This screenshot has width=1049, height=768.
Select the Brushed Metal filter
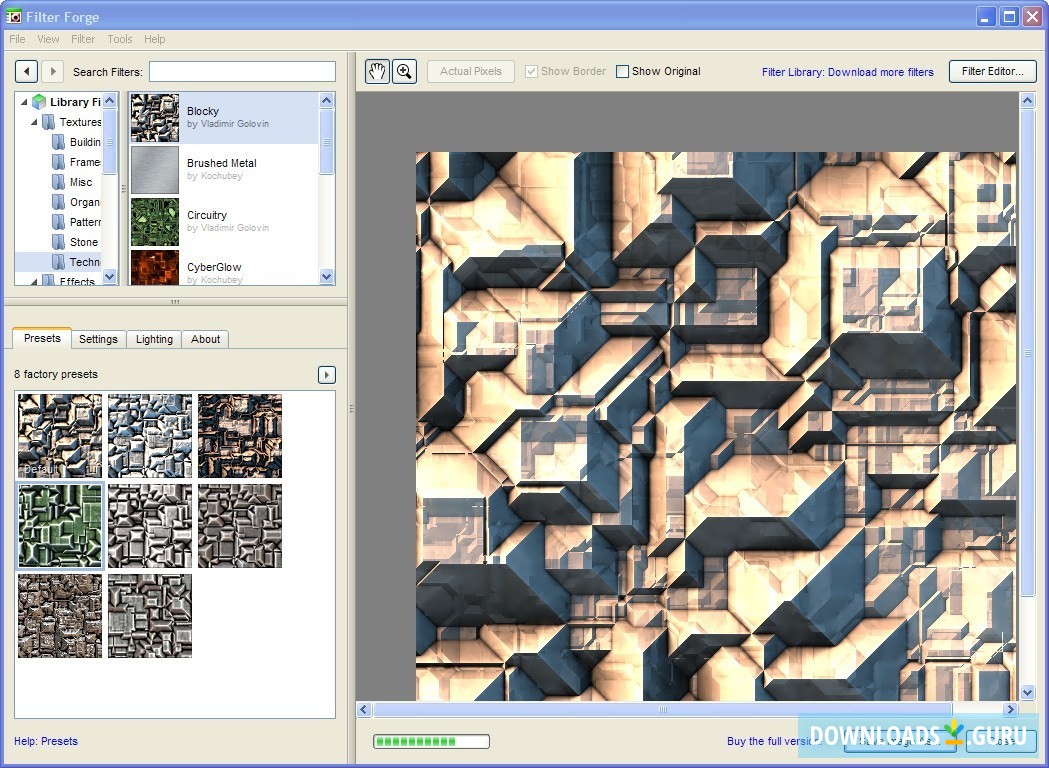click(x=224, y=169)
